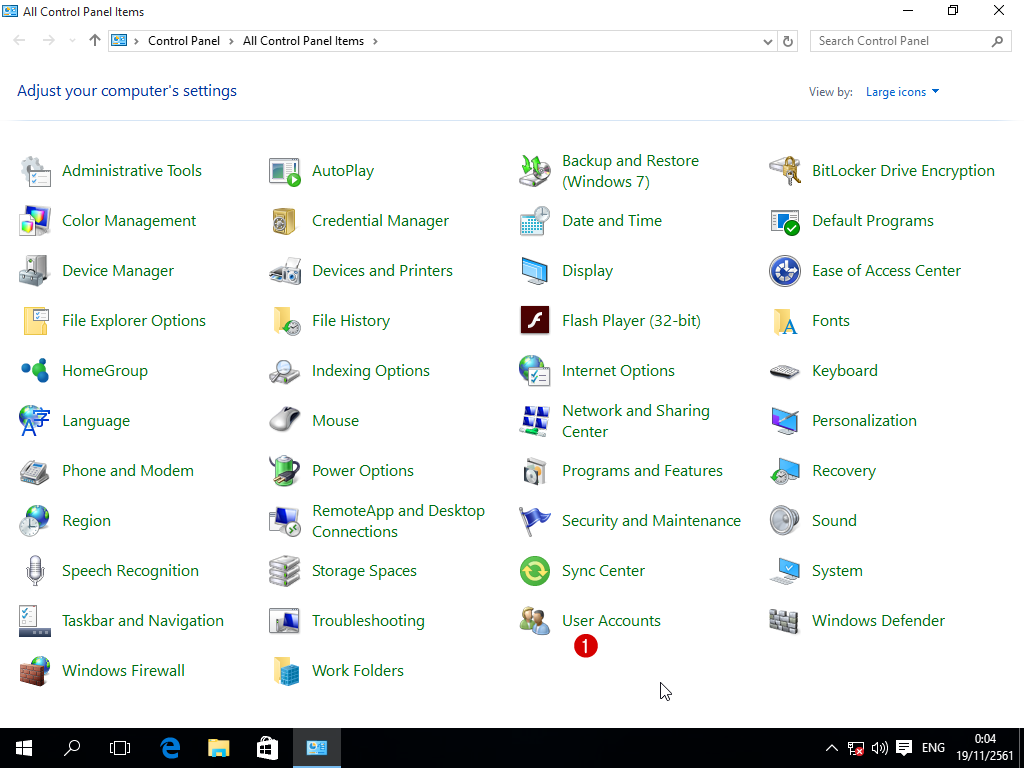Screen dimensions: 1024x768
Task: Open the Windows Firewall icon
Action: click(x=35, y=671)
